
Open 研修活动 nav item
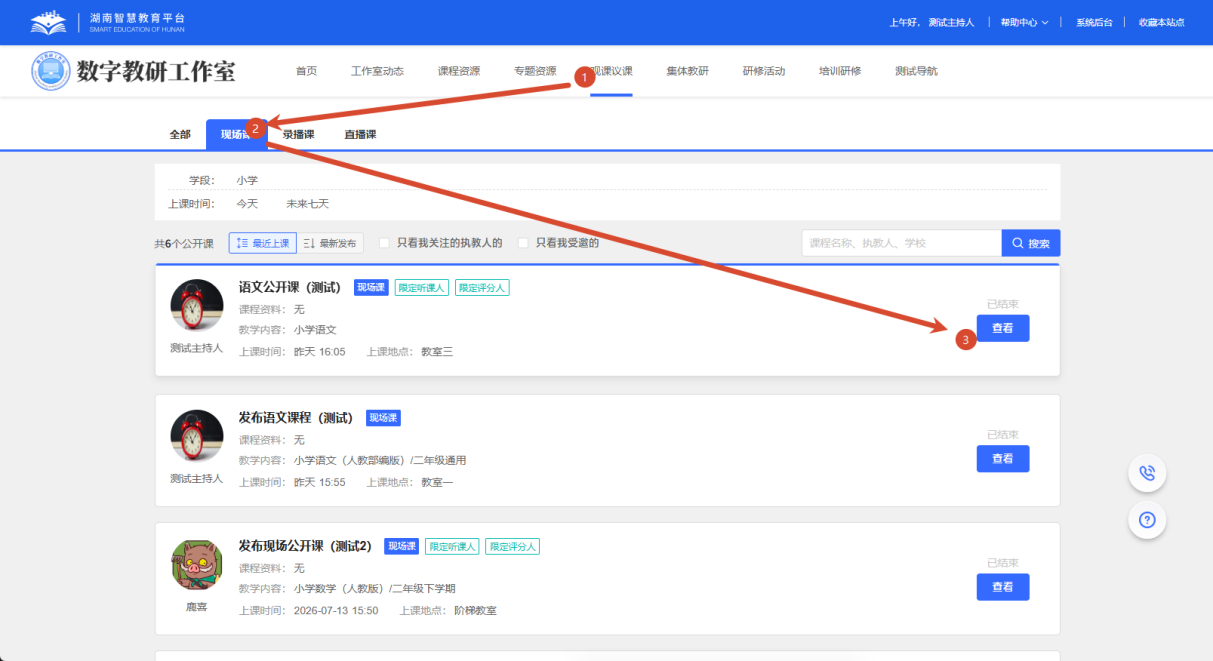point(764,71)
